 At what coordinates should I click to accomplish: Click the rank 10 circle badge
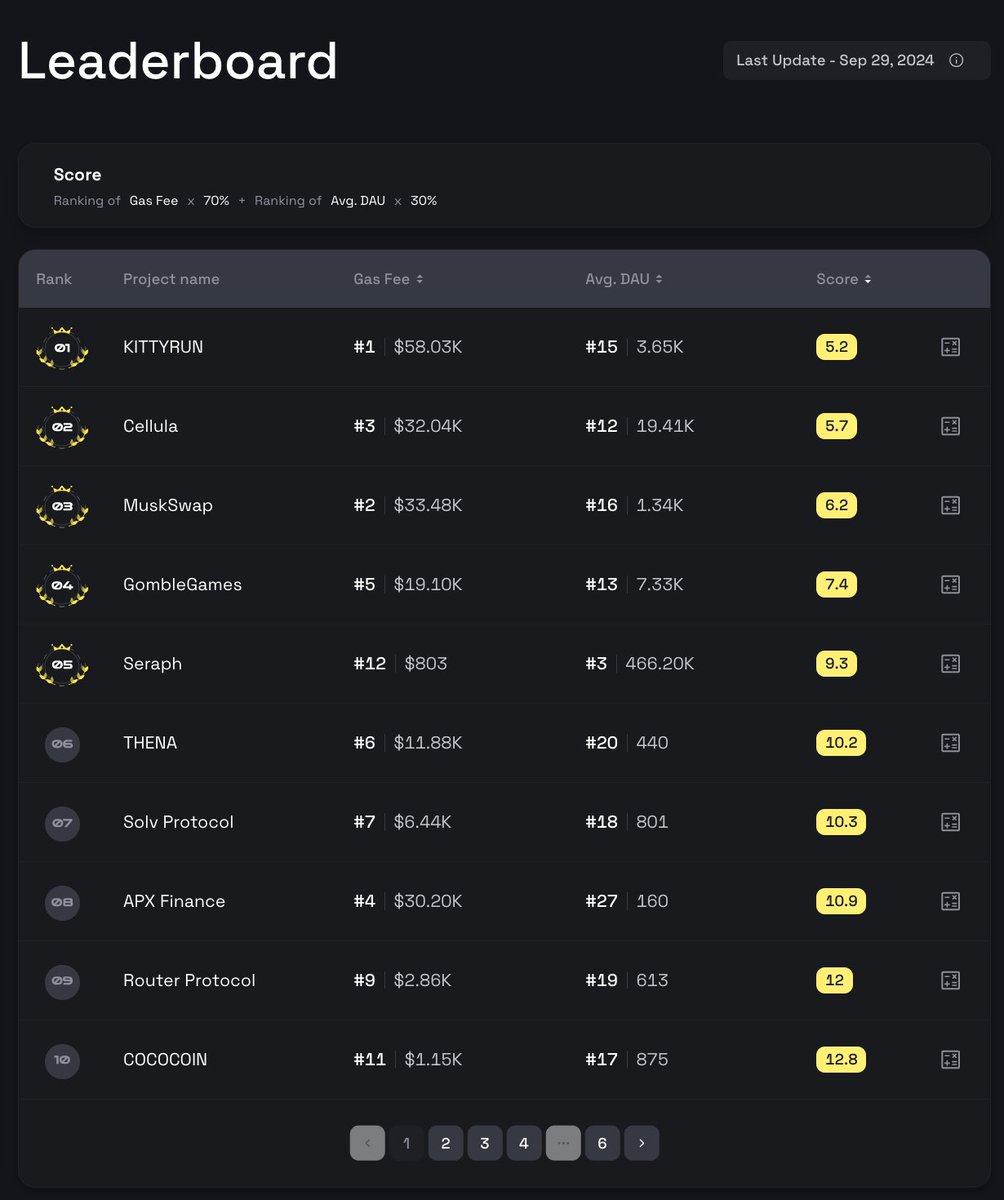(x=62, y=1059)
